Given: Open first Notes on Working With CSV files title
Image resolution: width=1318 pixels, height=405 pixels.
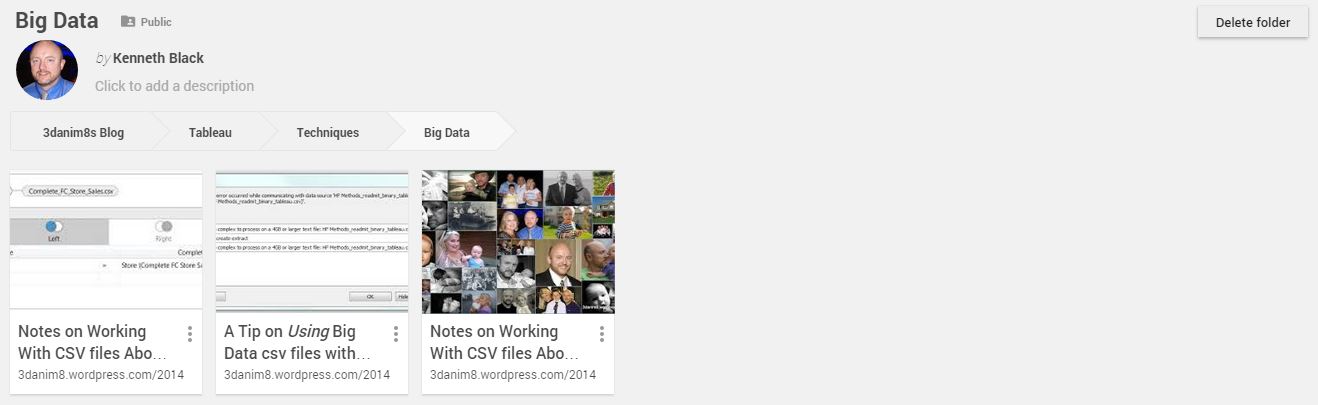Looking at the screenshot, I should 93,342.
